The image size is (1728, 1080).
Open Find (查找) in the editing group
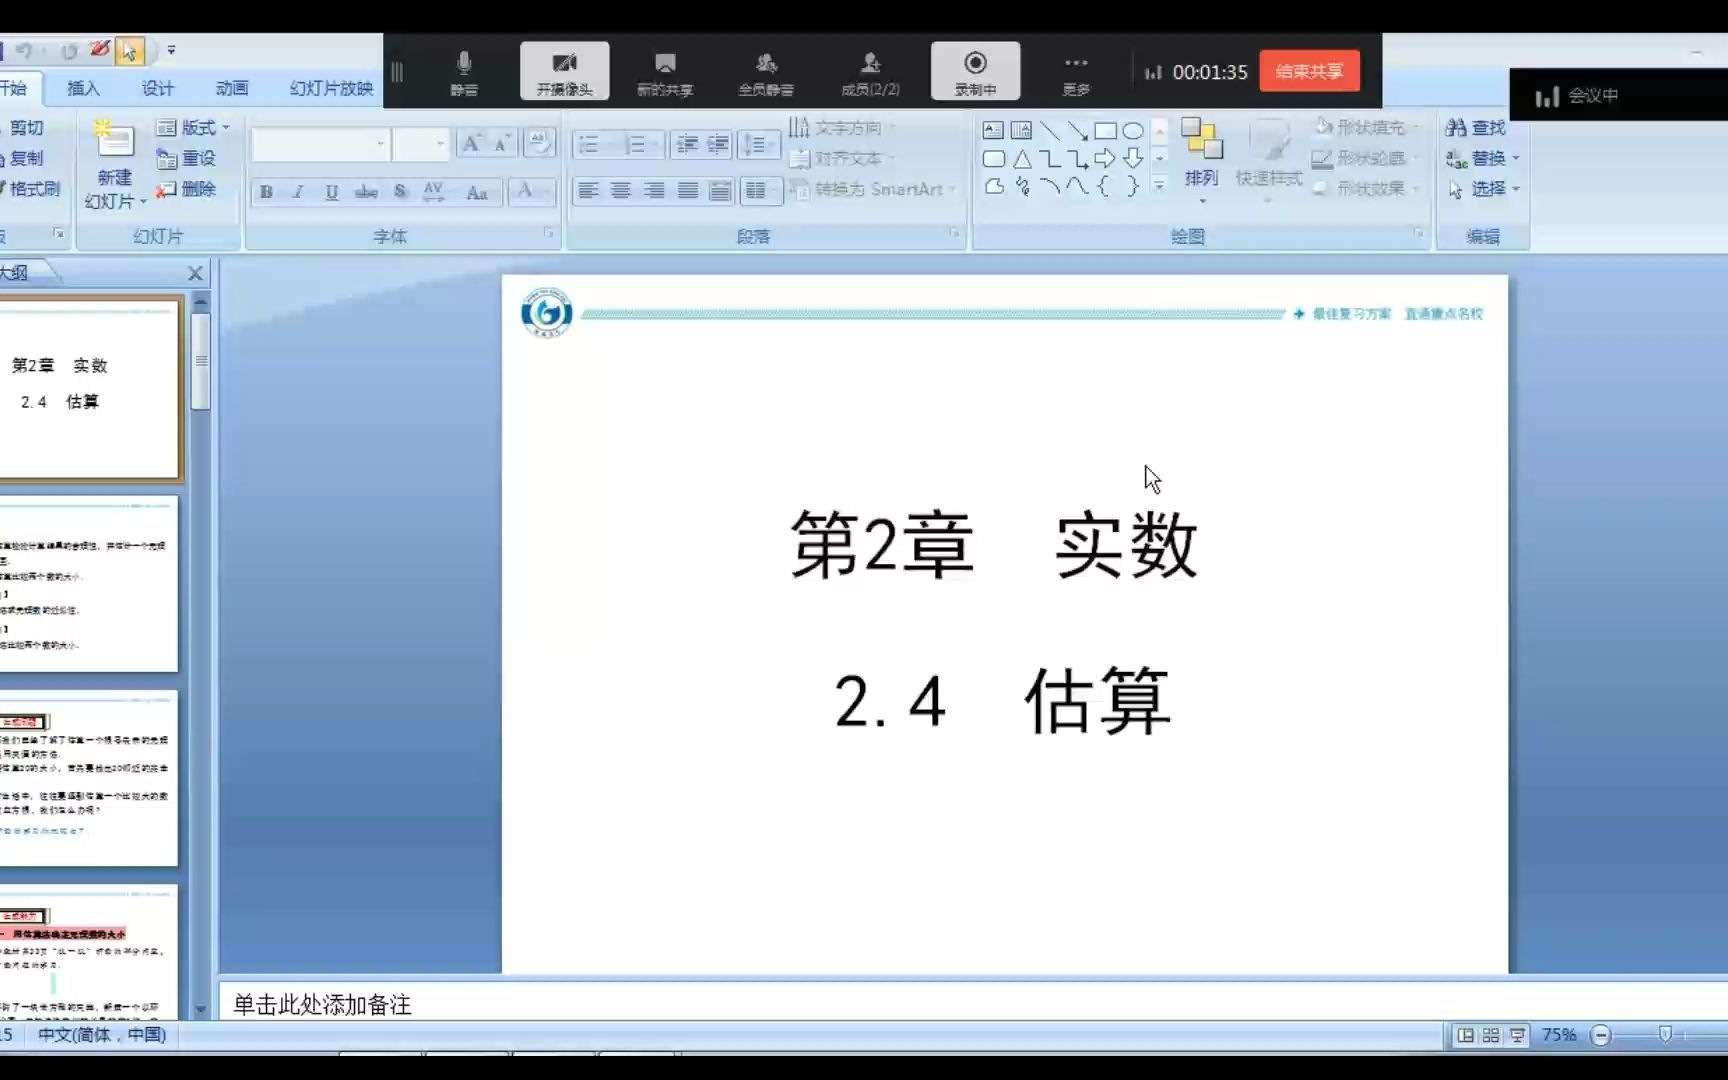coord(1474,127)
